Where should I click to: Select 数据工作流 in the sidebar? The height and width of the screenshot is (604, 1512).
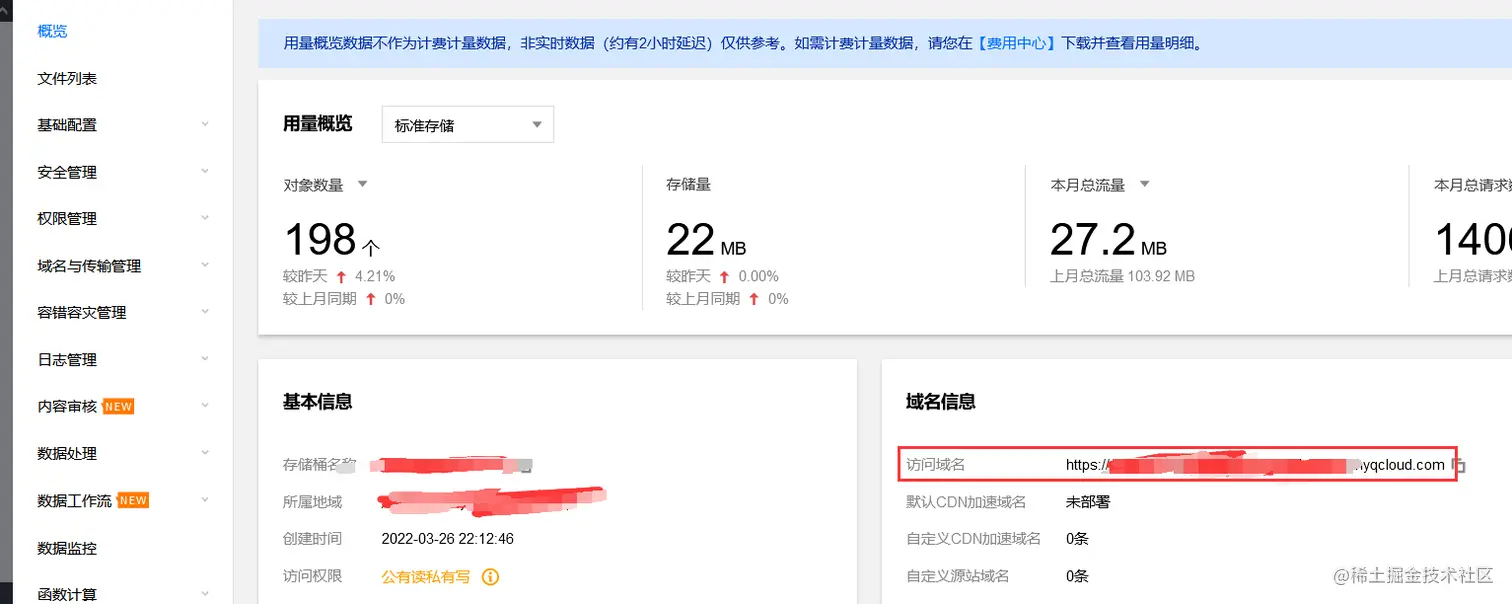[74, 500]
